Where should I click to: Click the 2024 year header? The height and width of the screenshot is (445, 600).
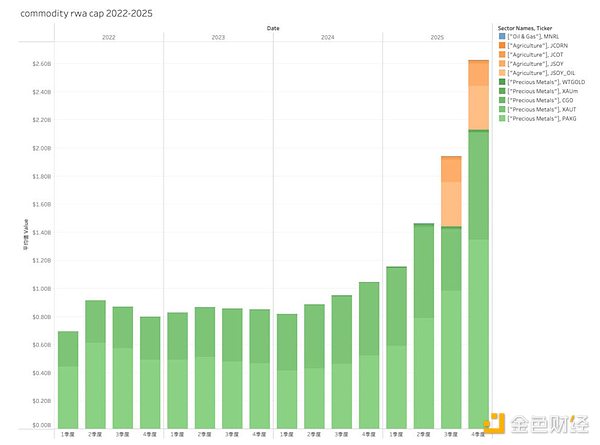click(x=326, y=37)
